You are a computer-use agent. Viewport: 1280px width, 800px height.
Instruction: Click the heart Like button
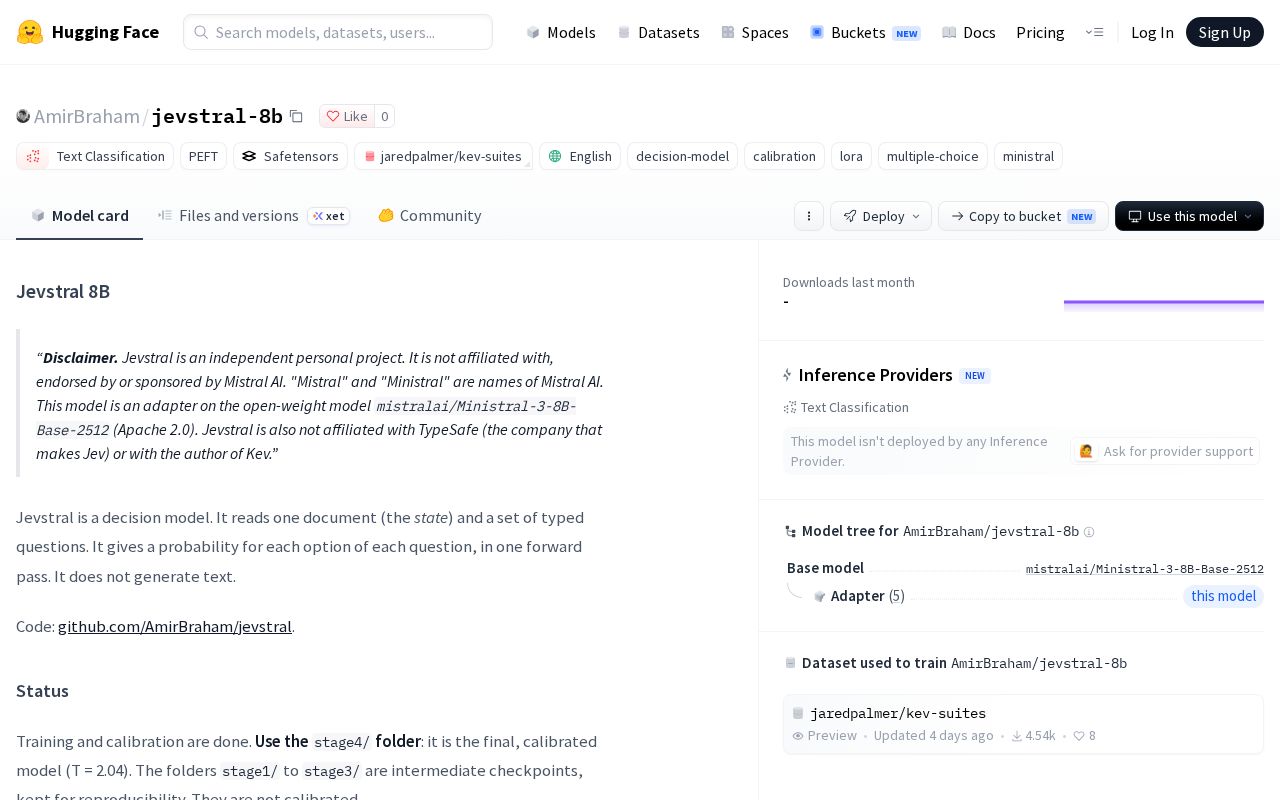[x=347, y=116]
